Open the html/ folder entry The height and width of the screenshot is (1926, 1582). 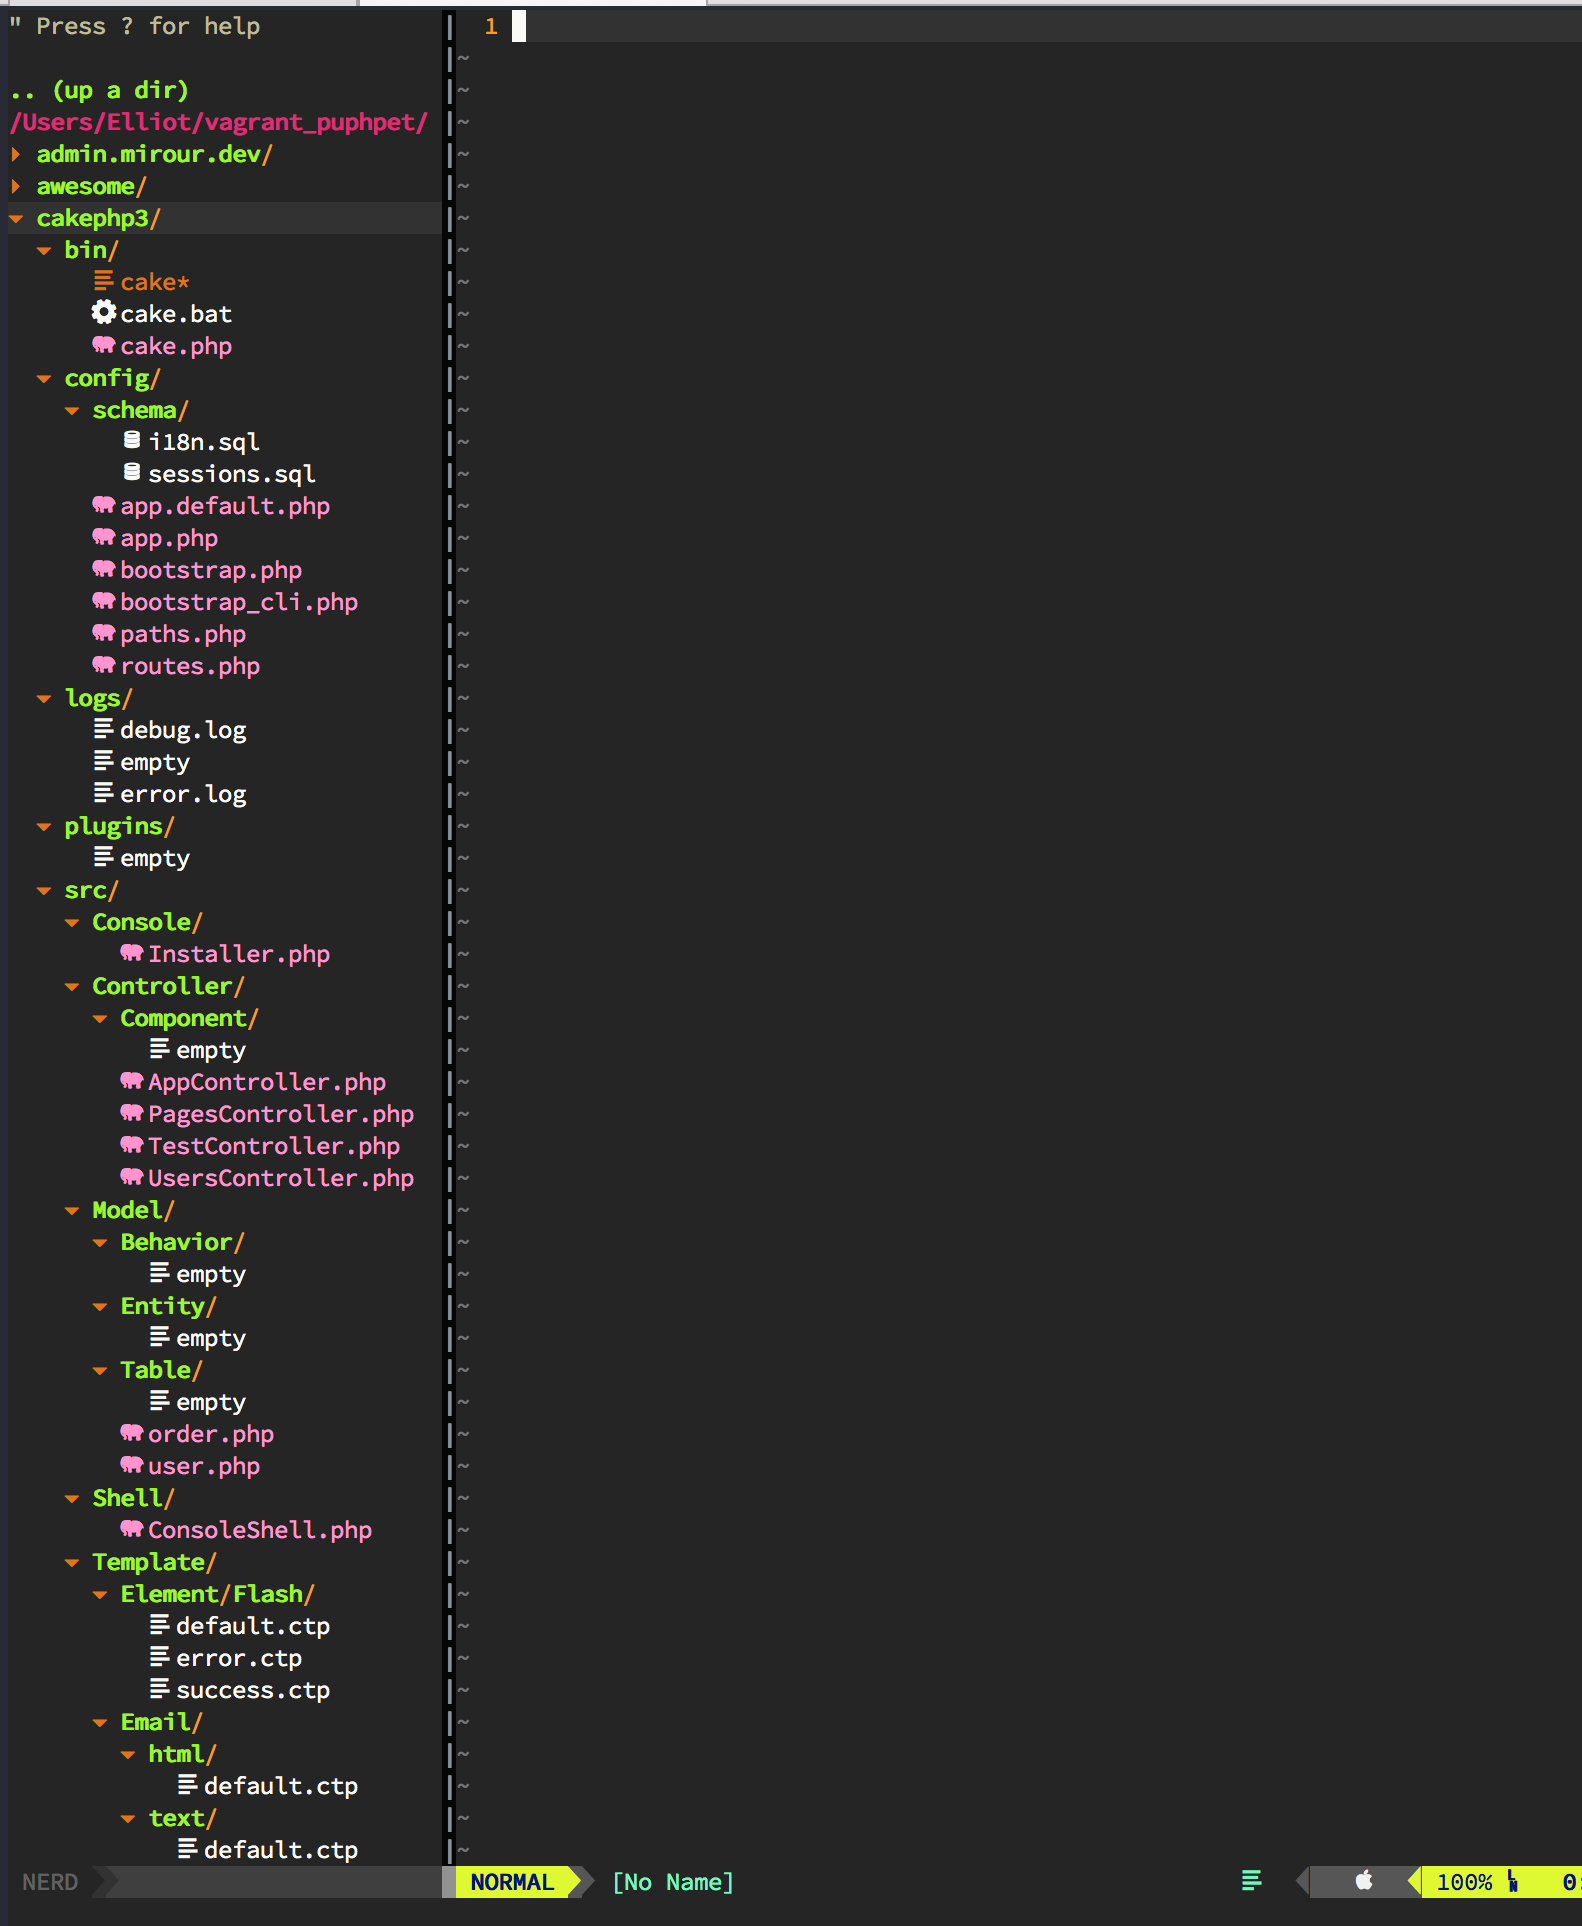pos(182,1754)
